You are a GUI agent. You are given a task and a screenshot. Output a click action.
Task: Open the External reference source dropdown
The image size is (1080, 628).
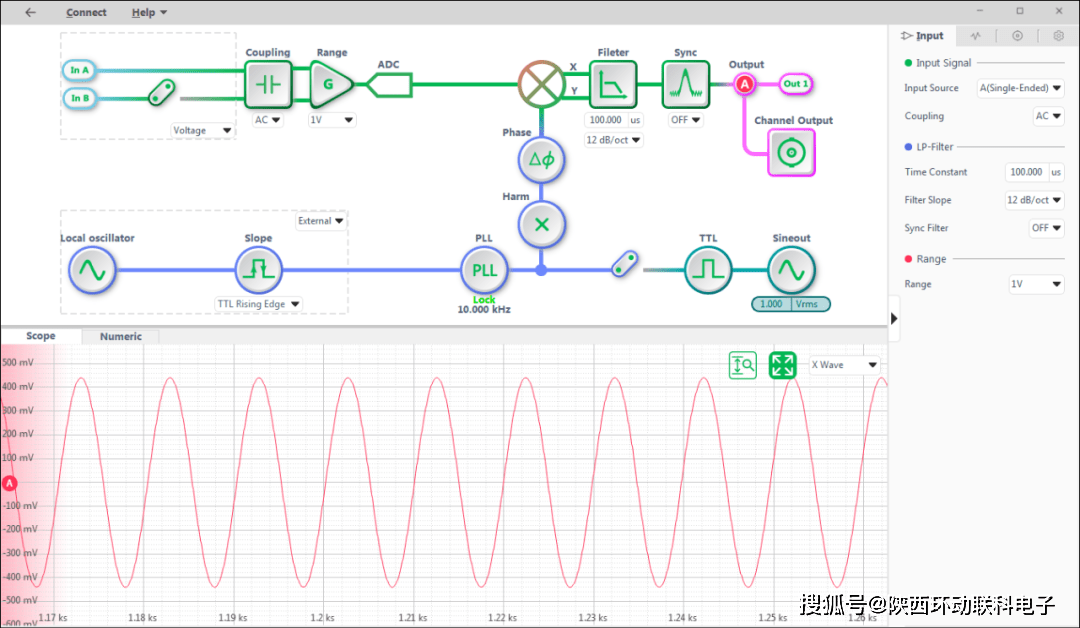[321, 221]
